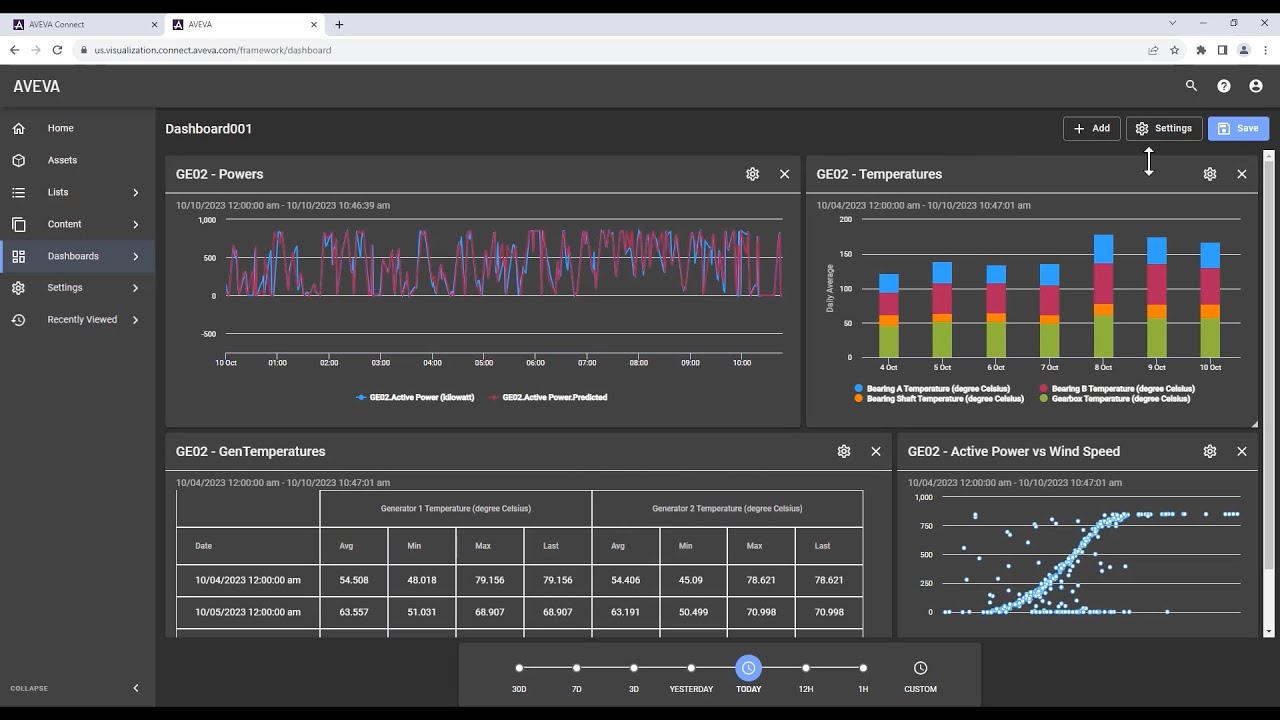Open a new browser tab

[339, 24]
